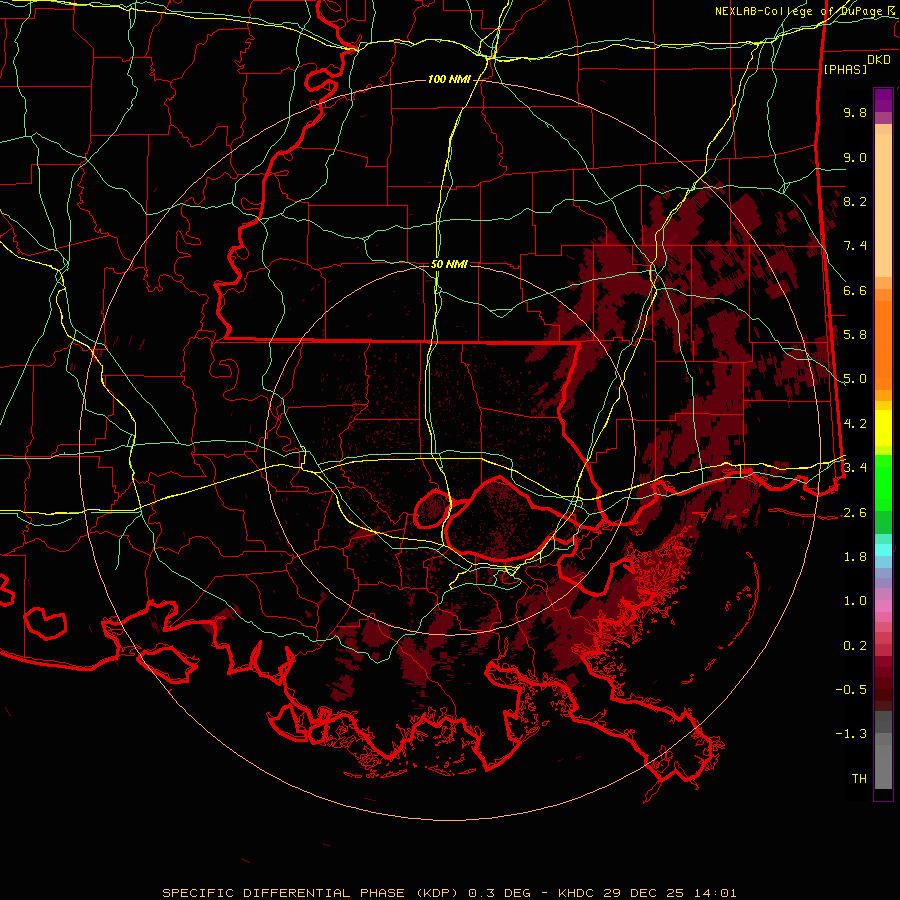Pick the pink color bar segment
This screenshot has height=900, width=900.
[x=883, y=606]
